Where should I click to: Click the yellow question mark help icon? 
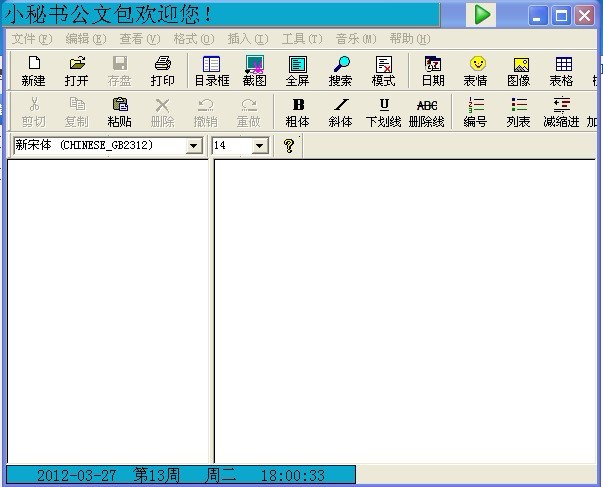click(289, 145)
